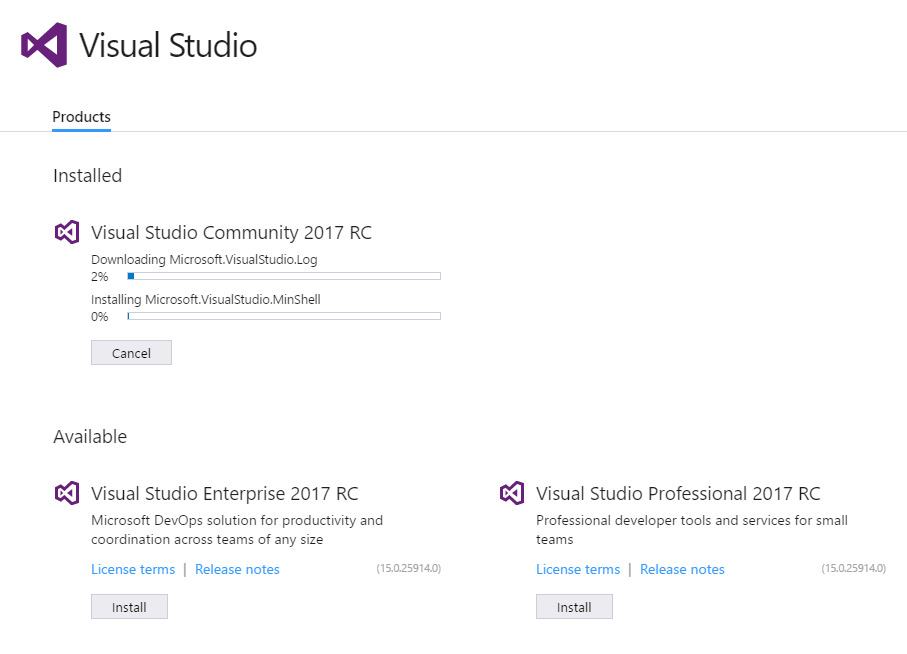The width and height of the screenshot is (907, 654).
Task: Click the Installed section heading
Action: (87, 176)
